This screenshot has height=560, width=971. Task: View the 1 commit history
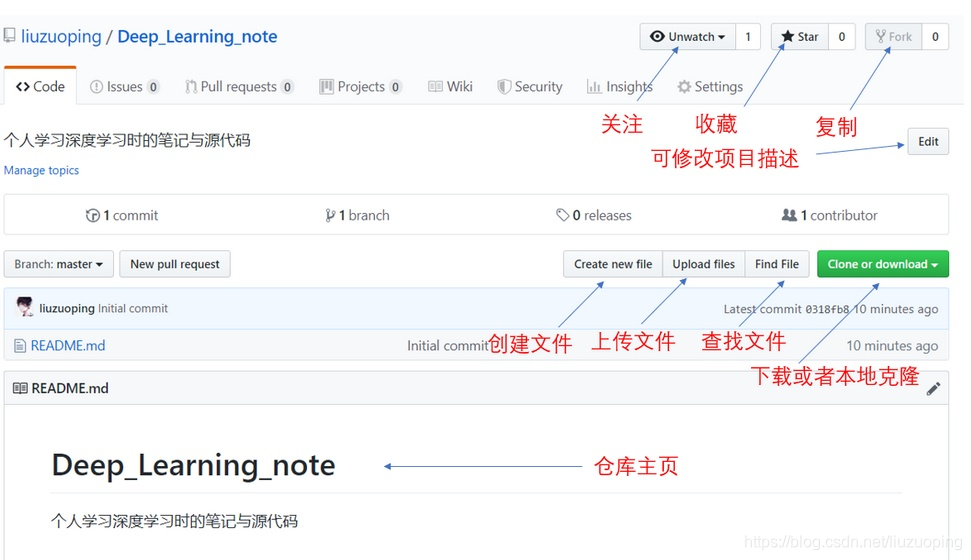(122, 215)
